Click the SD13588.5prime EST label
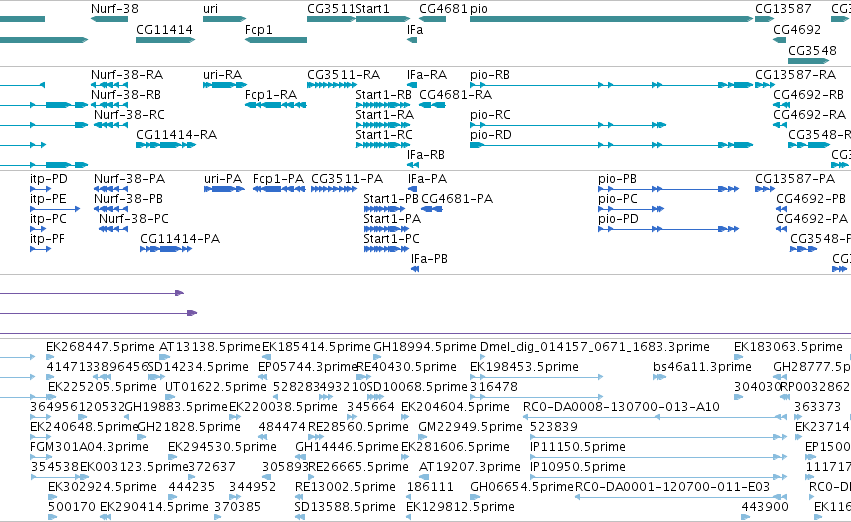Screen dimensions: 851x522 345,507
